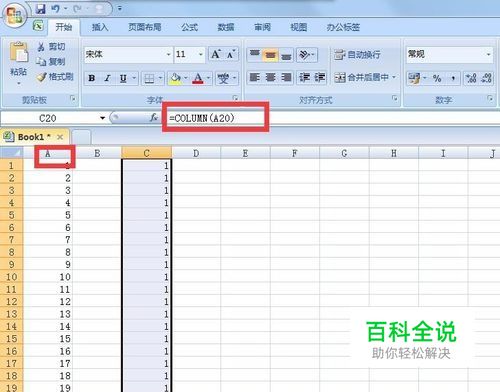Decrease the indent
The image size is (500, 392).
[x=304, y=78]
